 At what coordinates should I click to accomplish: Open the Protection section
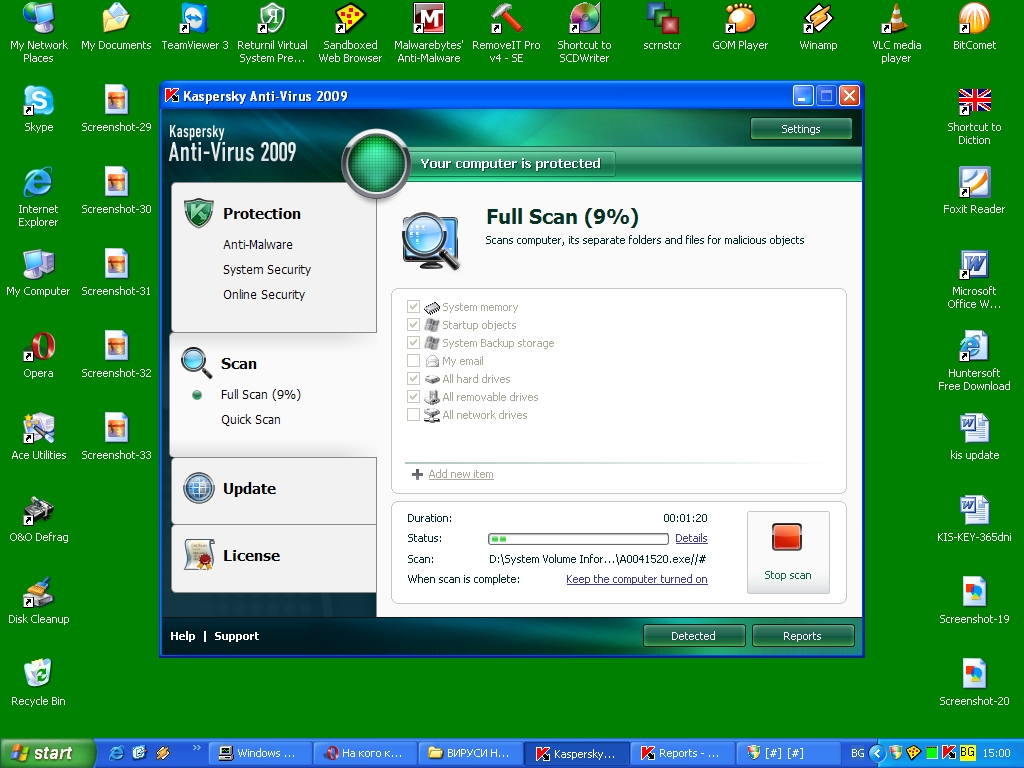[x=262, y=214]
